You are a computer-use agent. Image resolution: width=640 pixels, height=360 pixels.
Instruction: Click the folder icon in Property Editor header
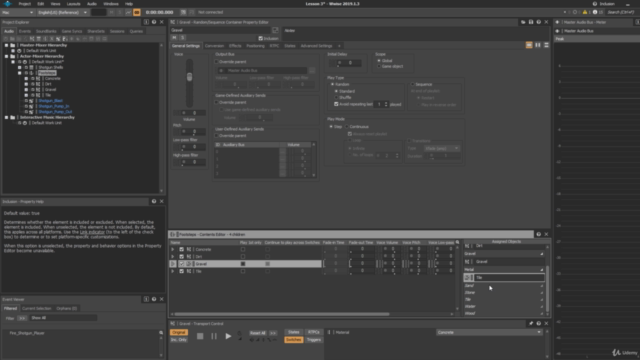point(523,22)
